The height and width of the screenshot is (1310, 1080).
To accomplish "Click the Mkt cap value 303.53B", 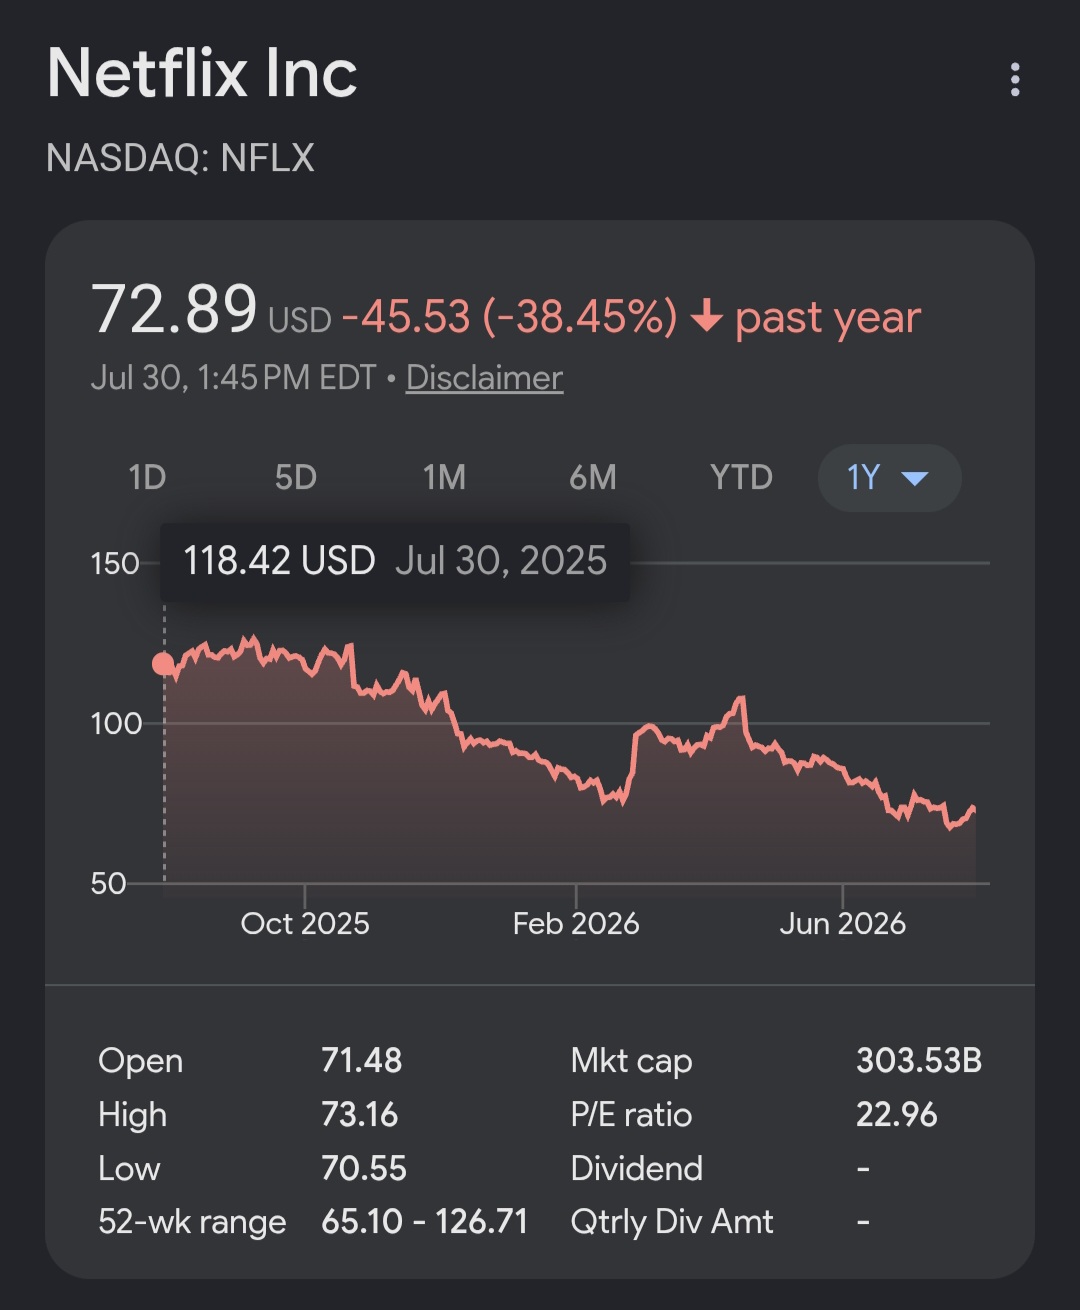I will 919,1061.
